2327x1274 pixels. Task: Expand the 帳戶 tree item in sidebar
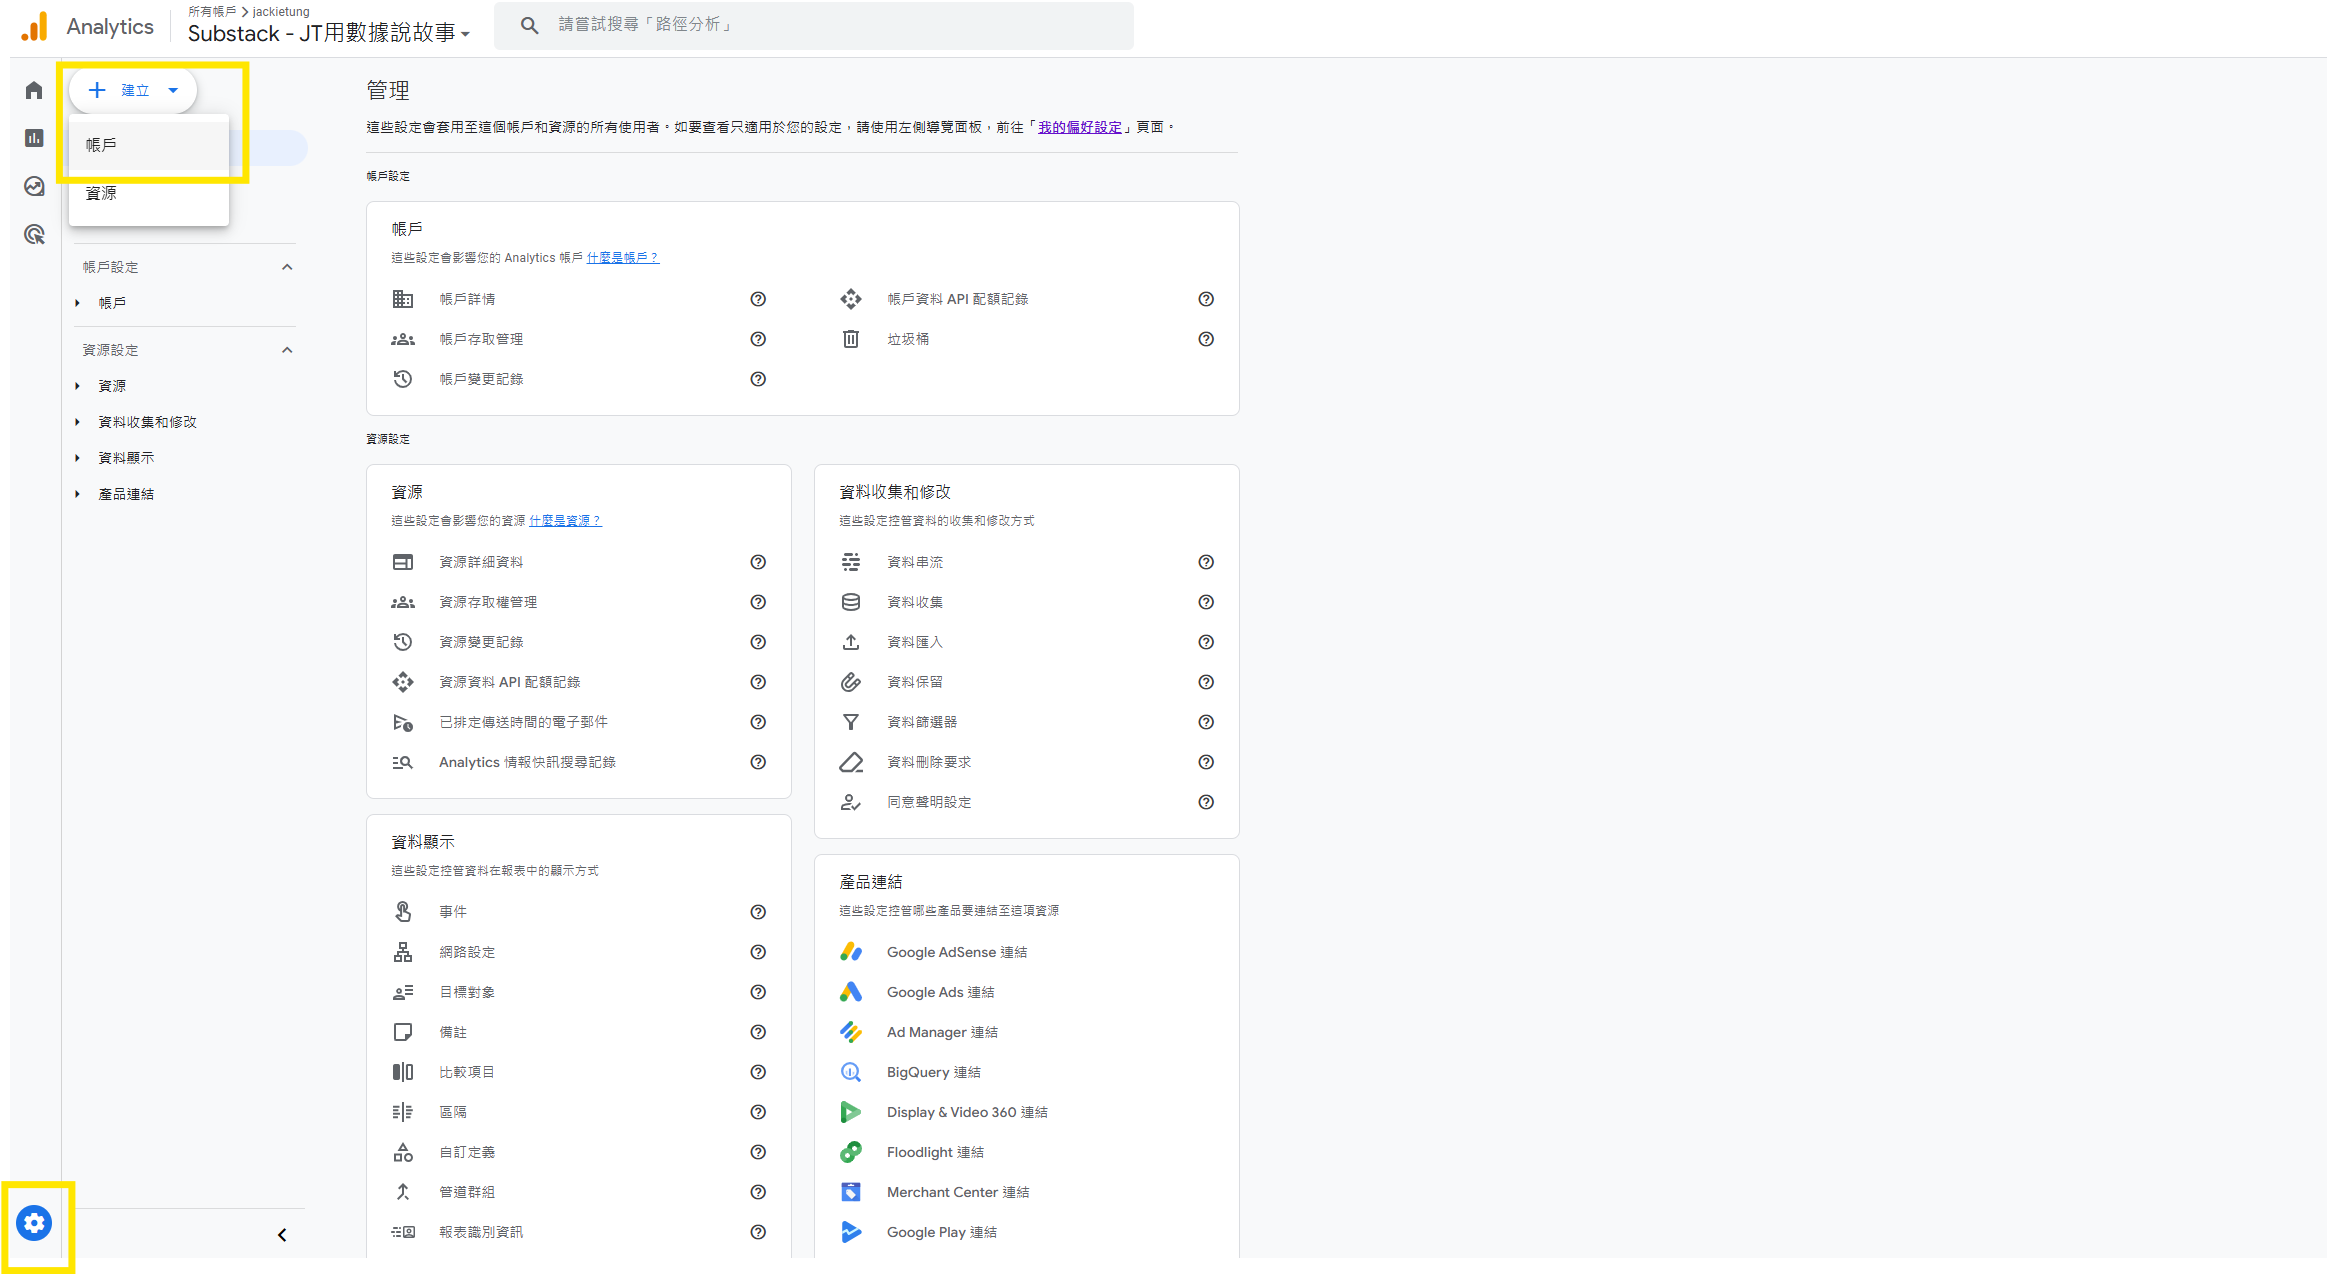pos(77,303)
